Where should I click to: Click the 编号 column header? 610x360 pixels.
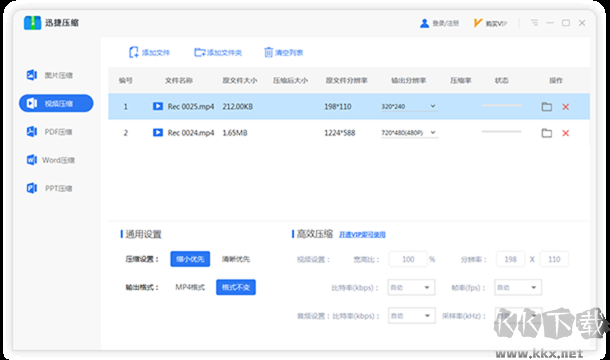125,81
